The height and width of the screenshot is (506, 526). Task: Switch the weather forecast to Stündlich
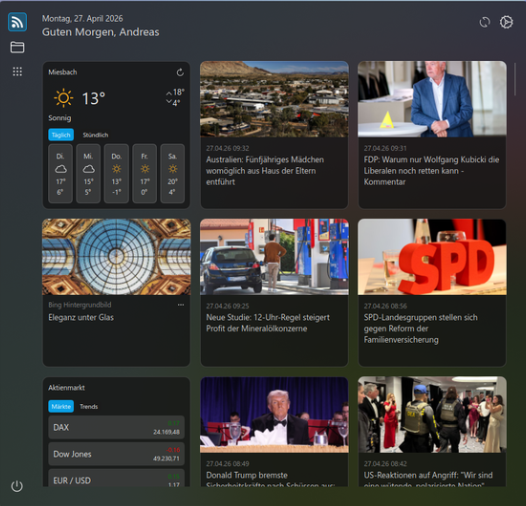point(95,135)
